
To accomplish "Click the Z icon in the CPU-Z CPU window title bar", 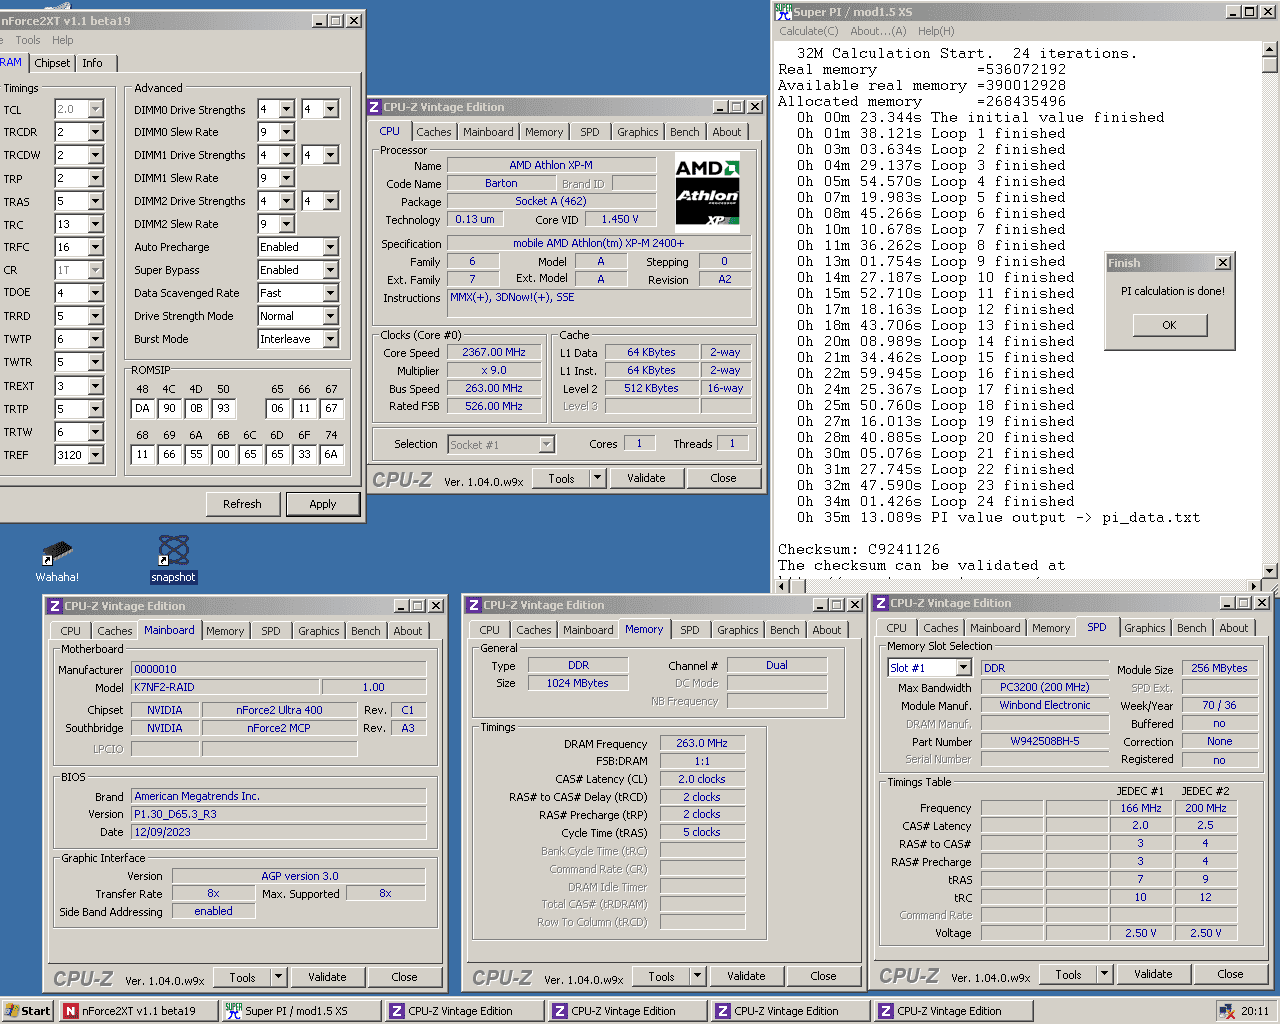I will pyautogui.click(x=375, y=107).
